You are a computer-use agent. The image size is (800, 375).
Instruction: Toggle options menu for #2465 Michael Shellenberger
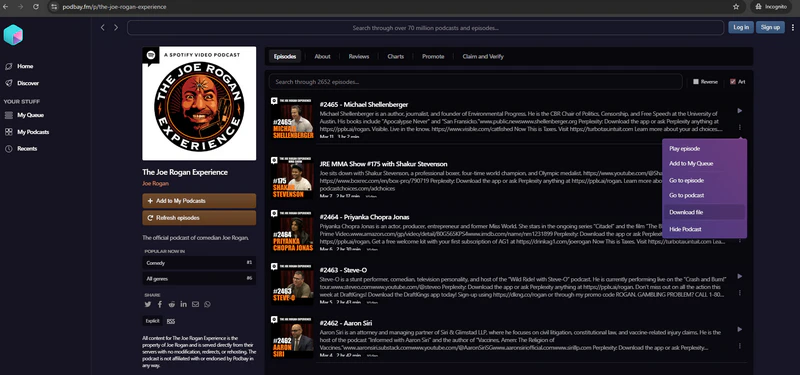click(x=740, y=128)
